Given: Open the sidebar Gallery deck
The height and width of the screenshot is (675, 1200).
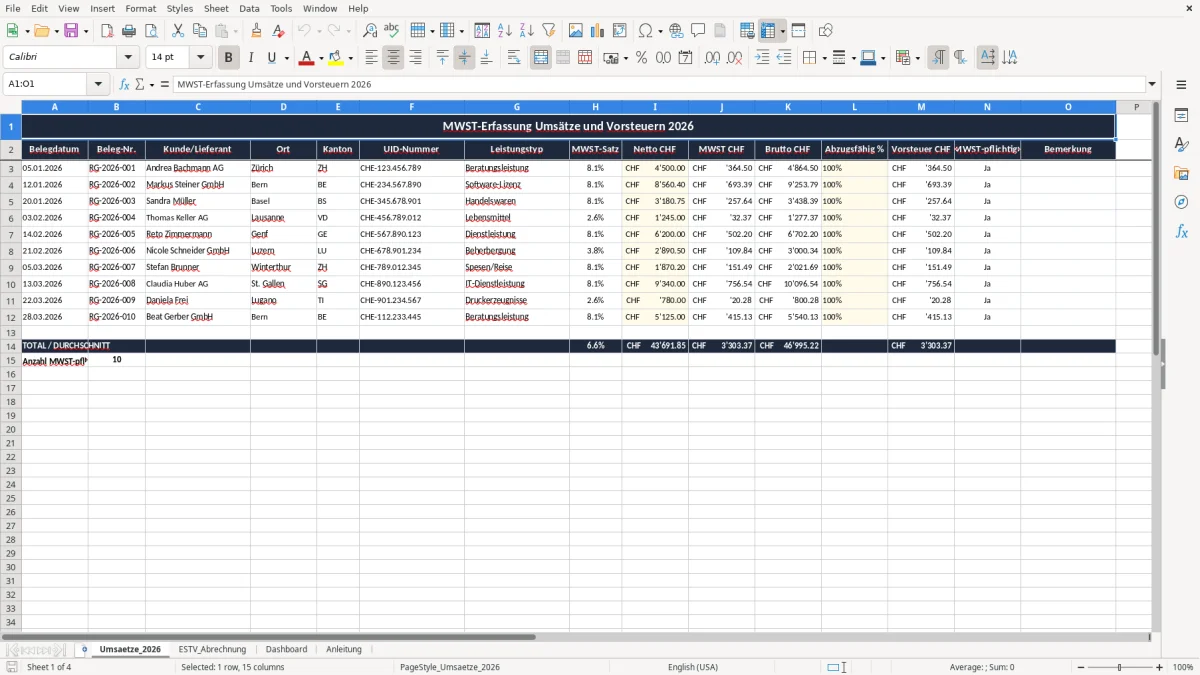Looking at the screenshot, I should click(1181, 174).
